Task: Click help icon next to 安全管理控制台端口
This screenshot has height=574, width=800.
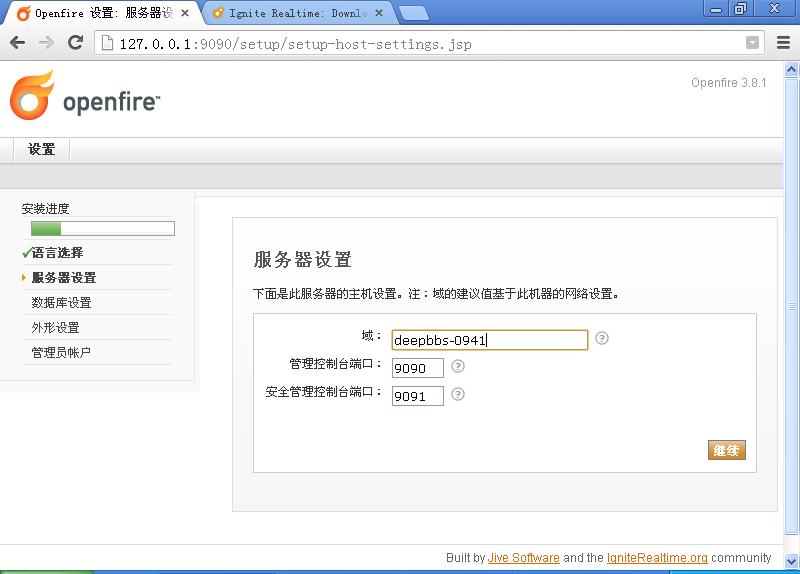Action: 458,394
